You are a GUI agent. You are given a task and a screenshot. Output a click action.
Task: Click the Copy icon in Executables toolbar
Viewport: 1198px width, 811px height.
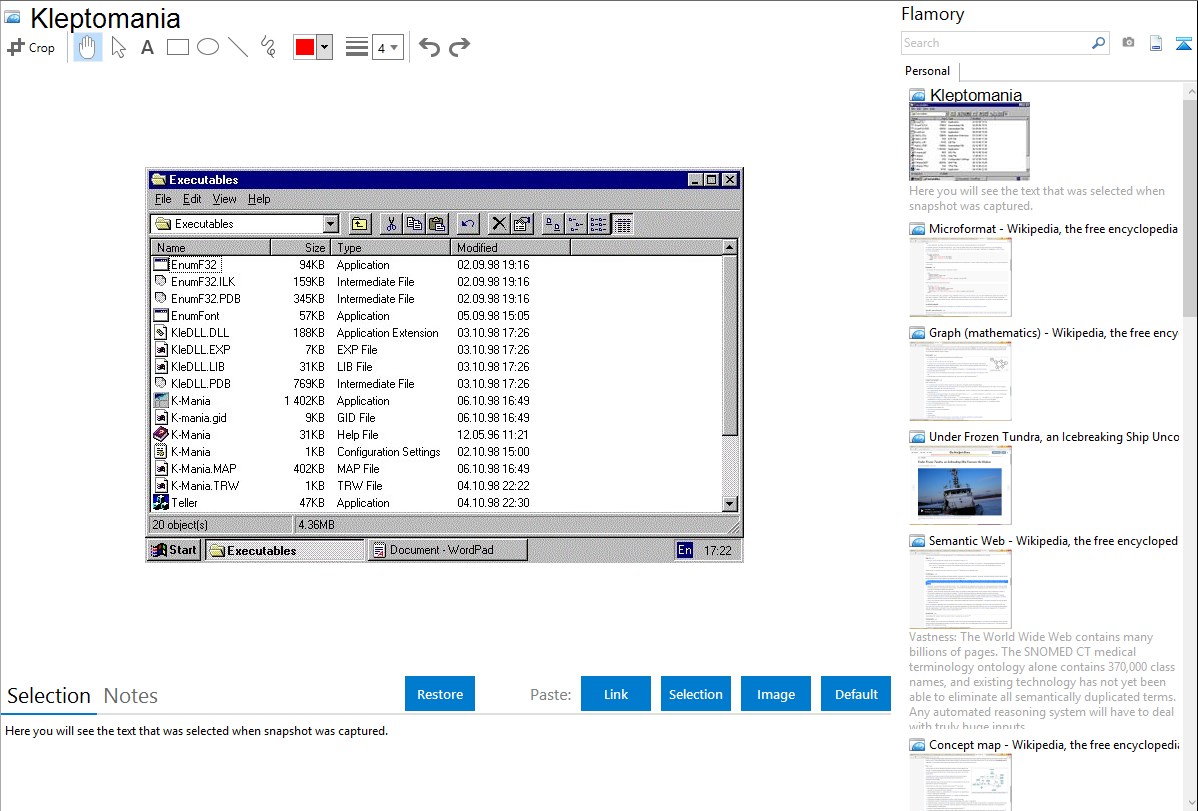pos(414,224)
